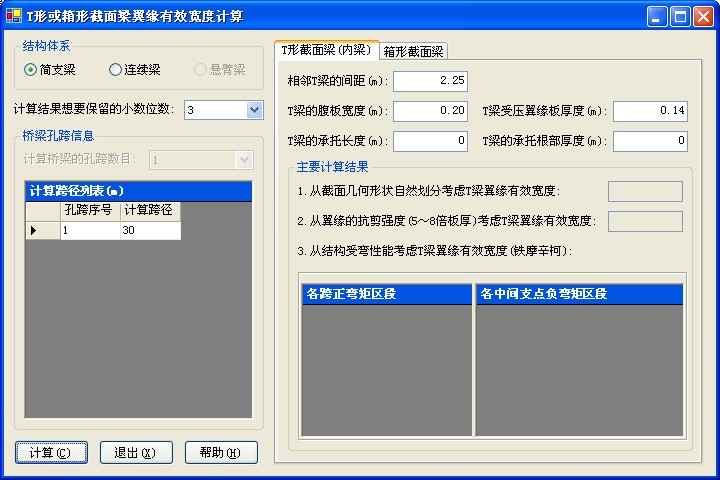Open the 计算桥梁的孔跨数目 dropdown
Viewport: 720px width, 480px height.
244,160
